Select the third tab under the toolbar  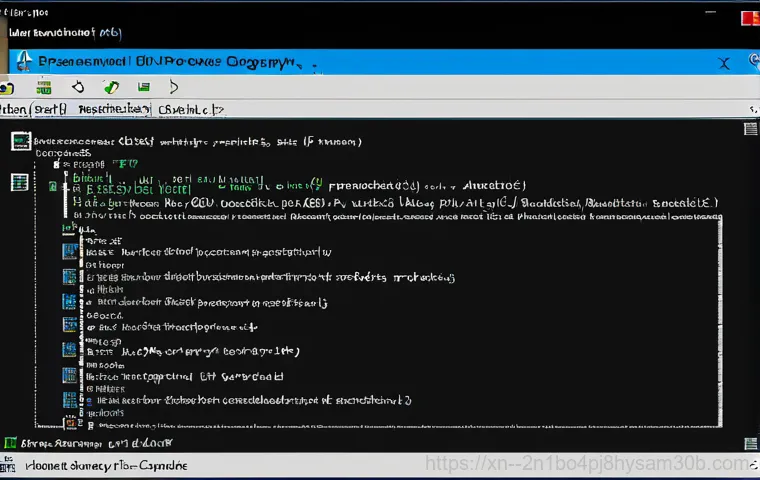(113, 110)
